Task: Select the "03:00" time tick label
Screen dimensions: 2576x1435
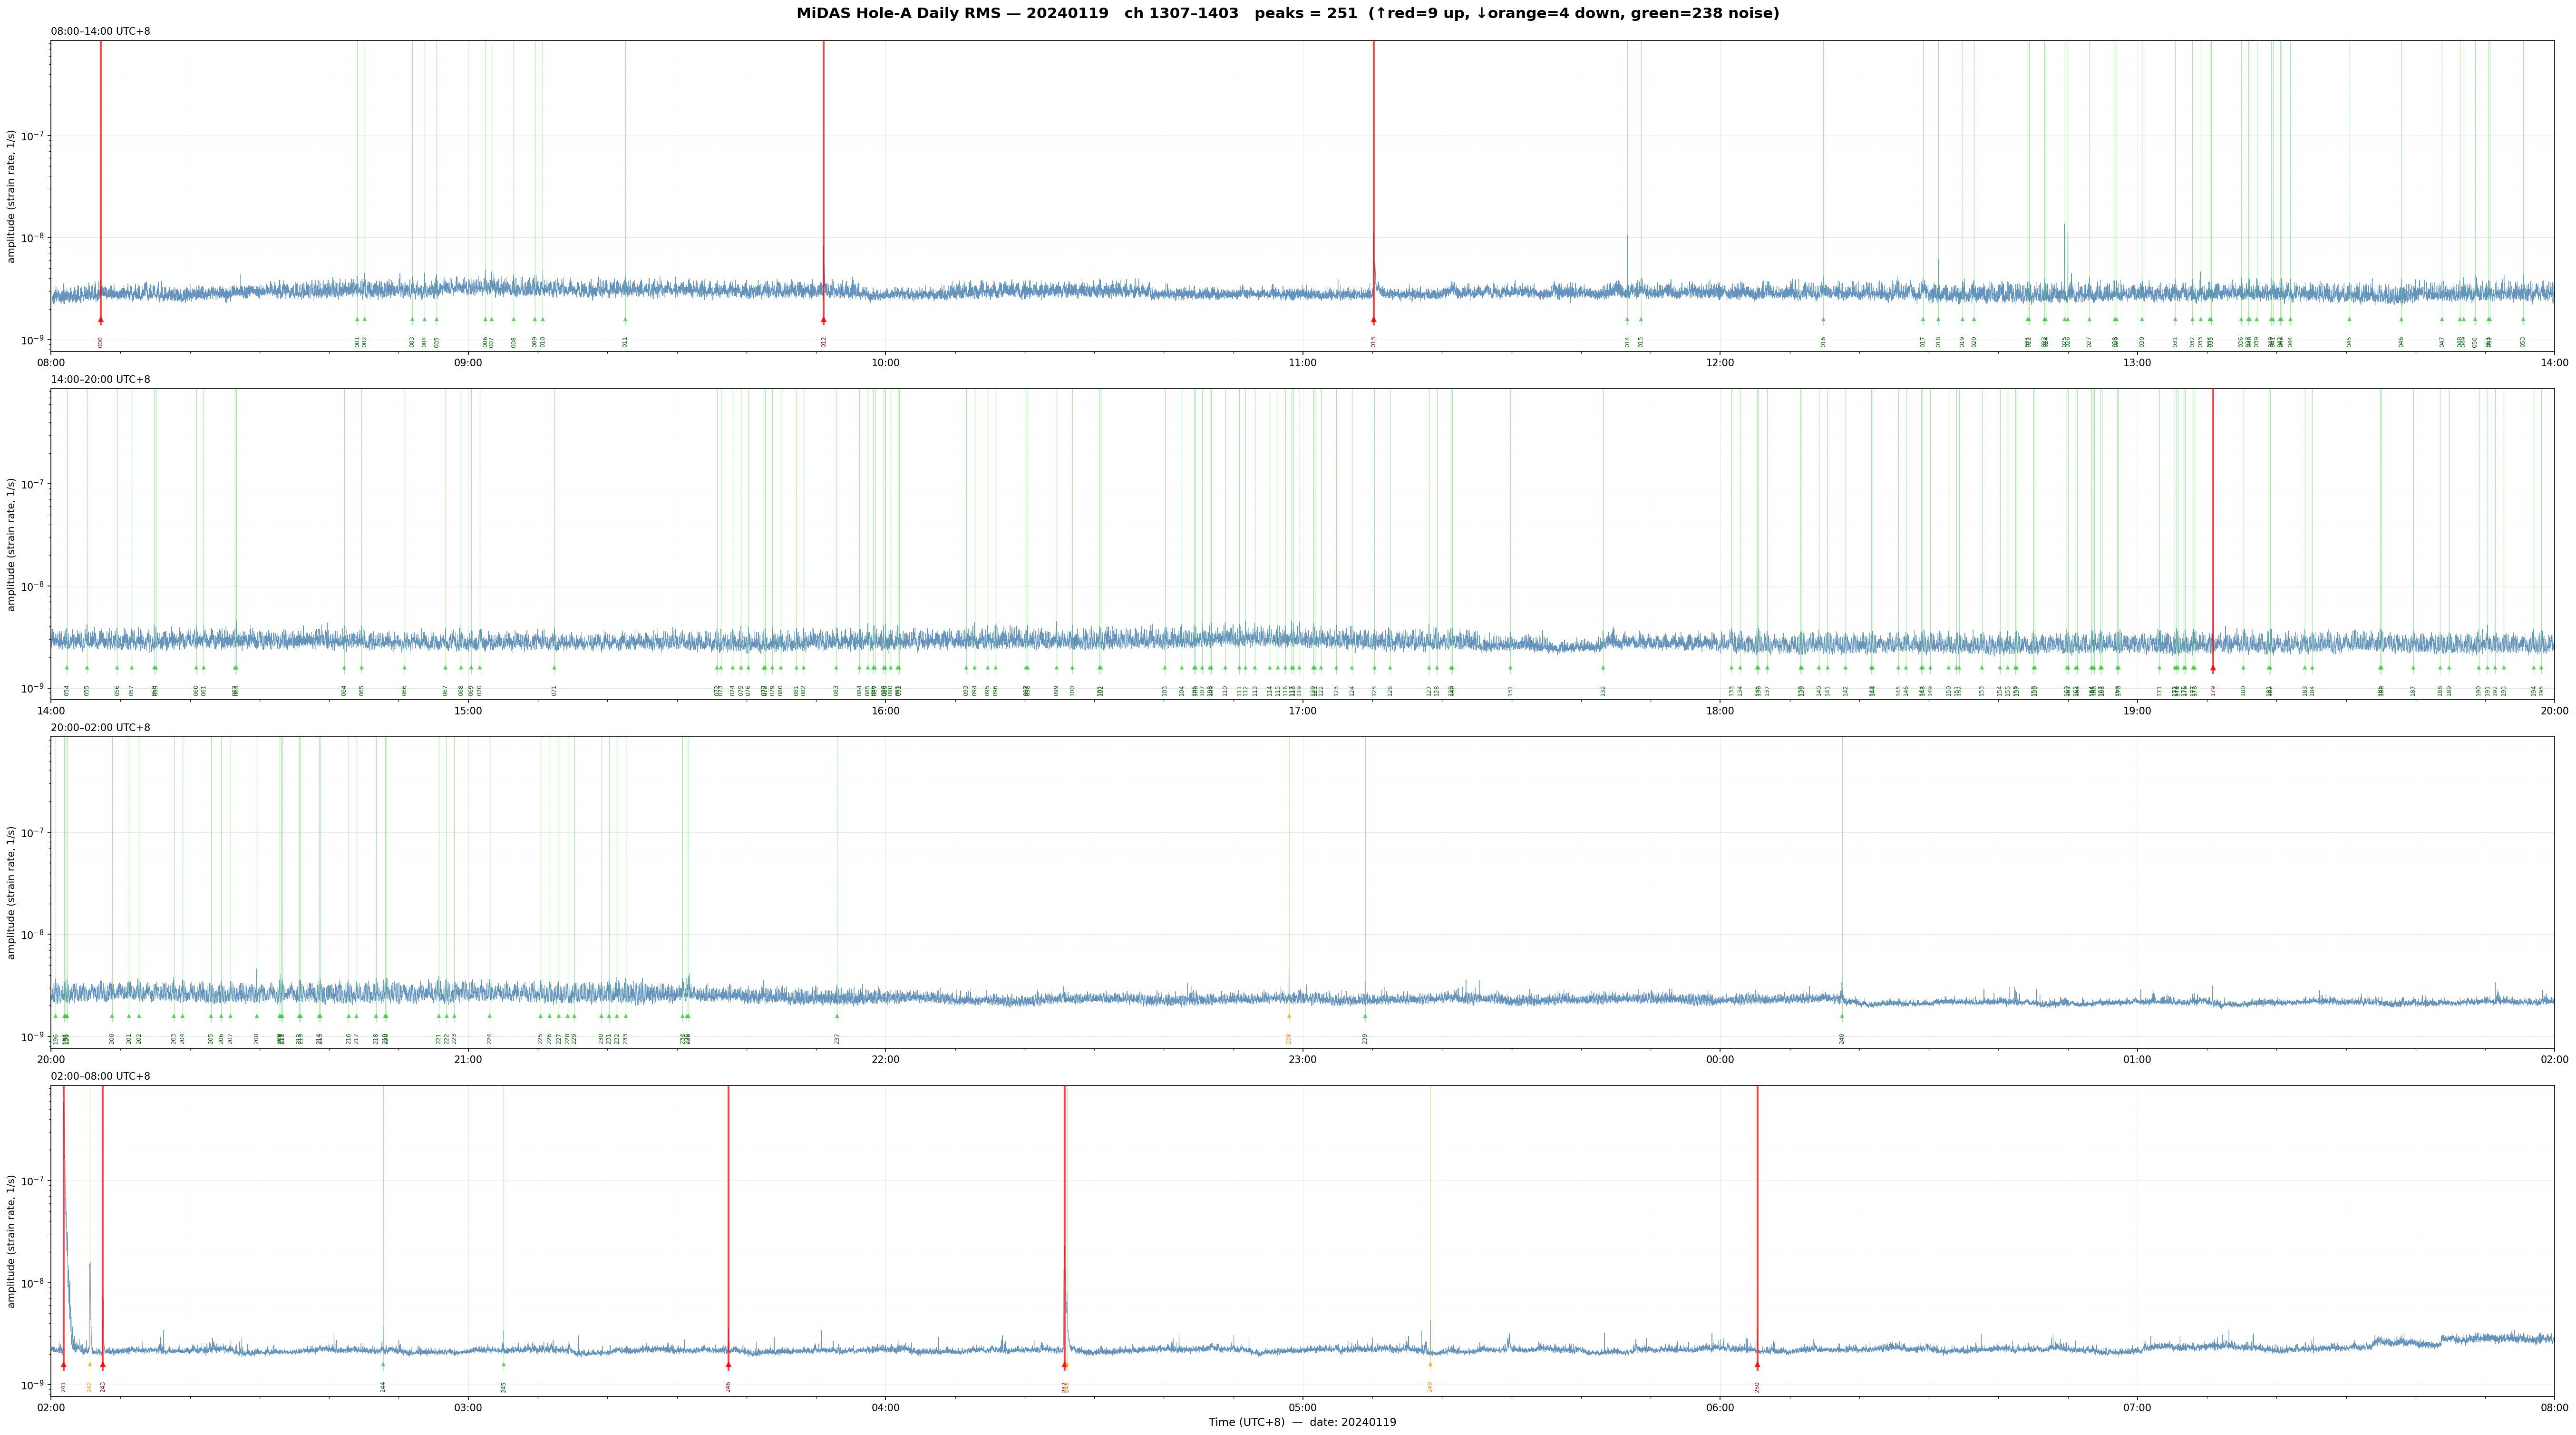Action: point(468,1408)
